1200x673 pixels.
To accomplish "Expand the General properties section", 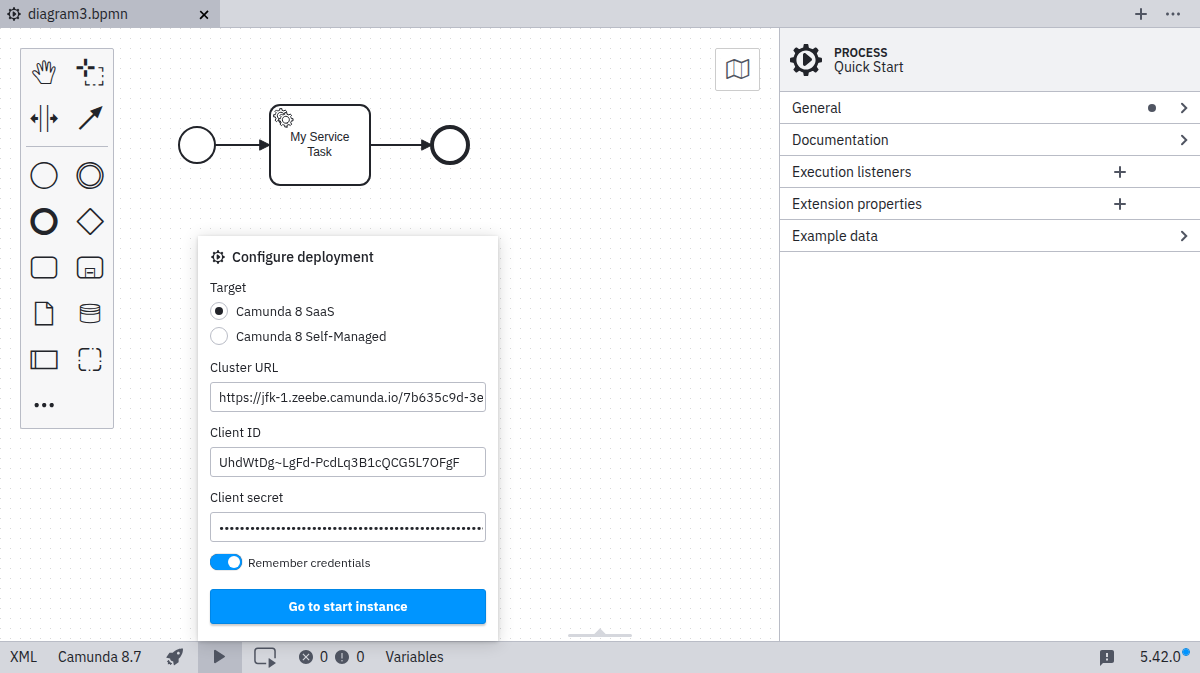I will point(990,107).
